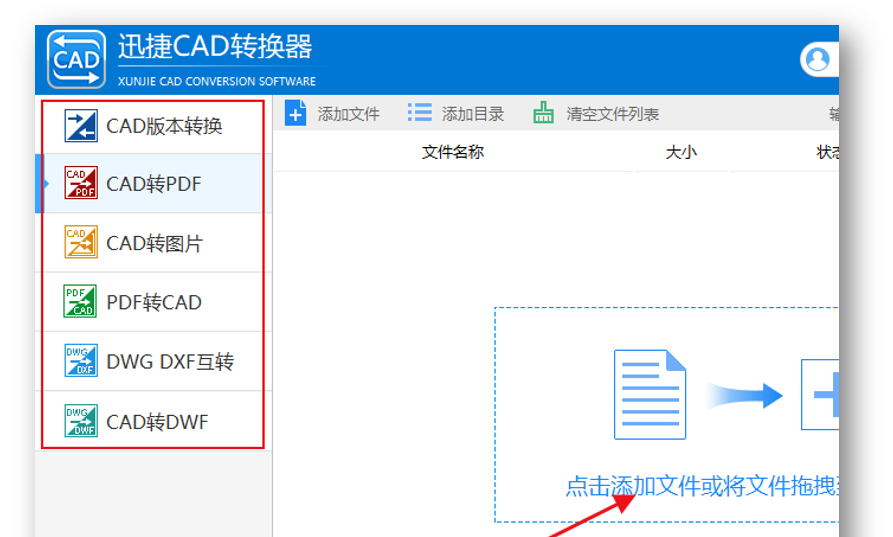This screenshot has height=537, width=893.
Task: Click the orange CAD转图片 sidebar icon
Action: click(x=81, y=242)
